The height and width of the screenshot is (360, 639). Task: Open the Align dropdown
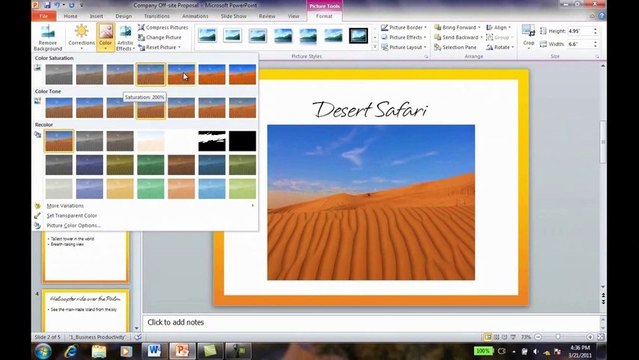point(498,27)
